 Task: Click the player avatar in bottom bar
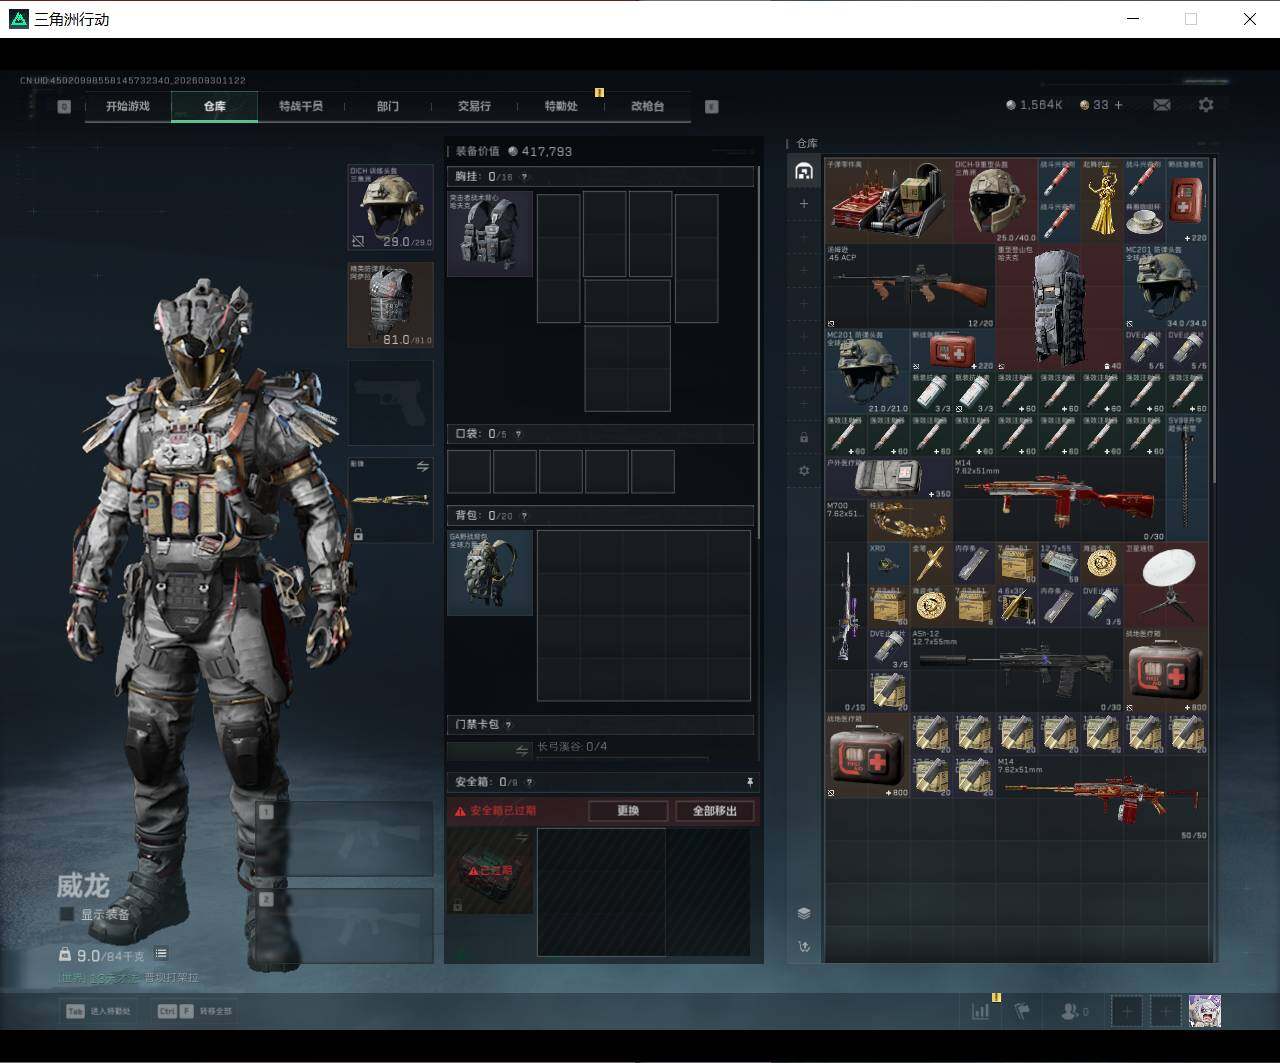[1205, 1011]
